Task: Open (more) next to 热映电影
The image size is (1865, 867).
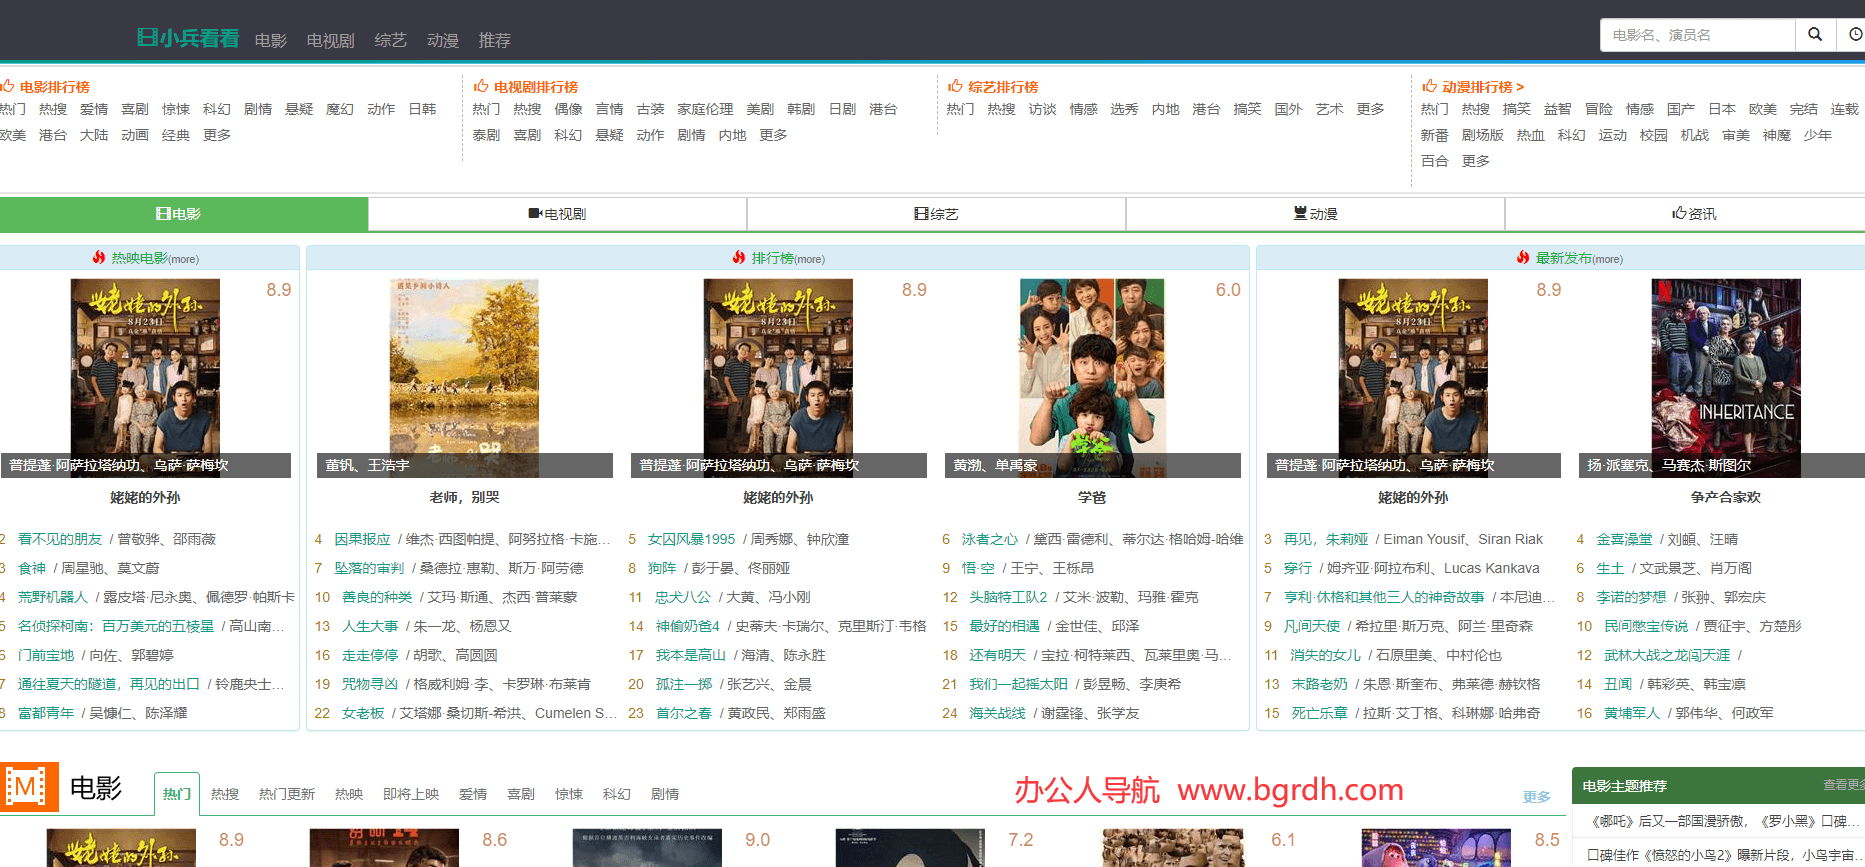Action: [183, 259]
